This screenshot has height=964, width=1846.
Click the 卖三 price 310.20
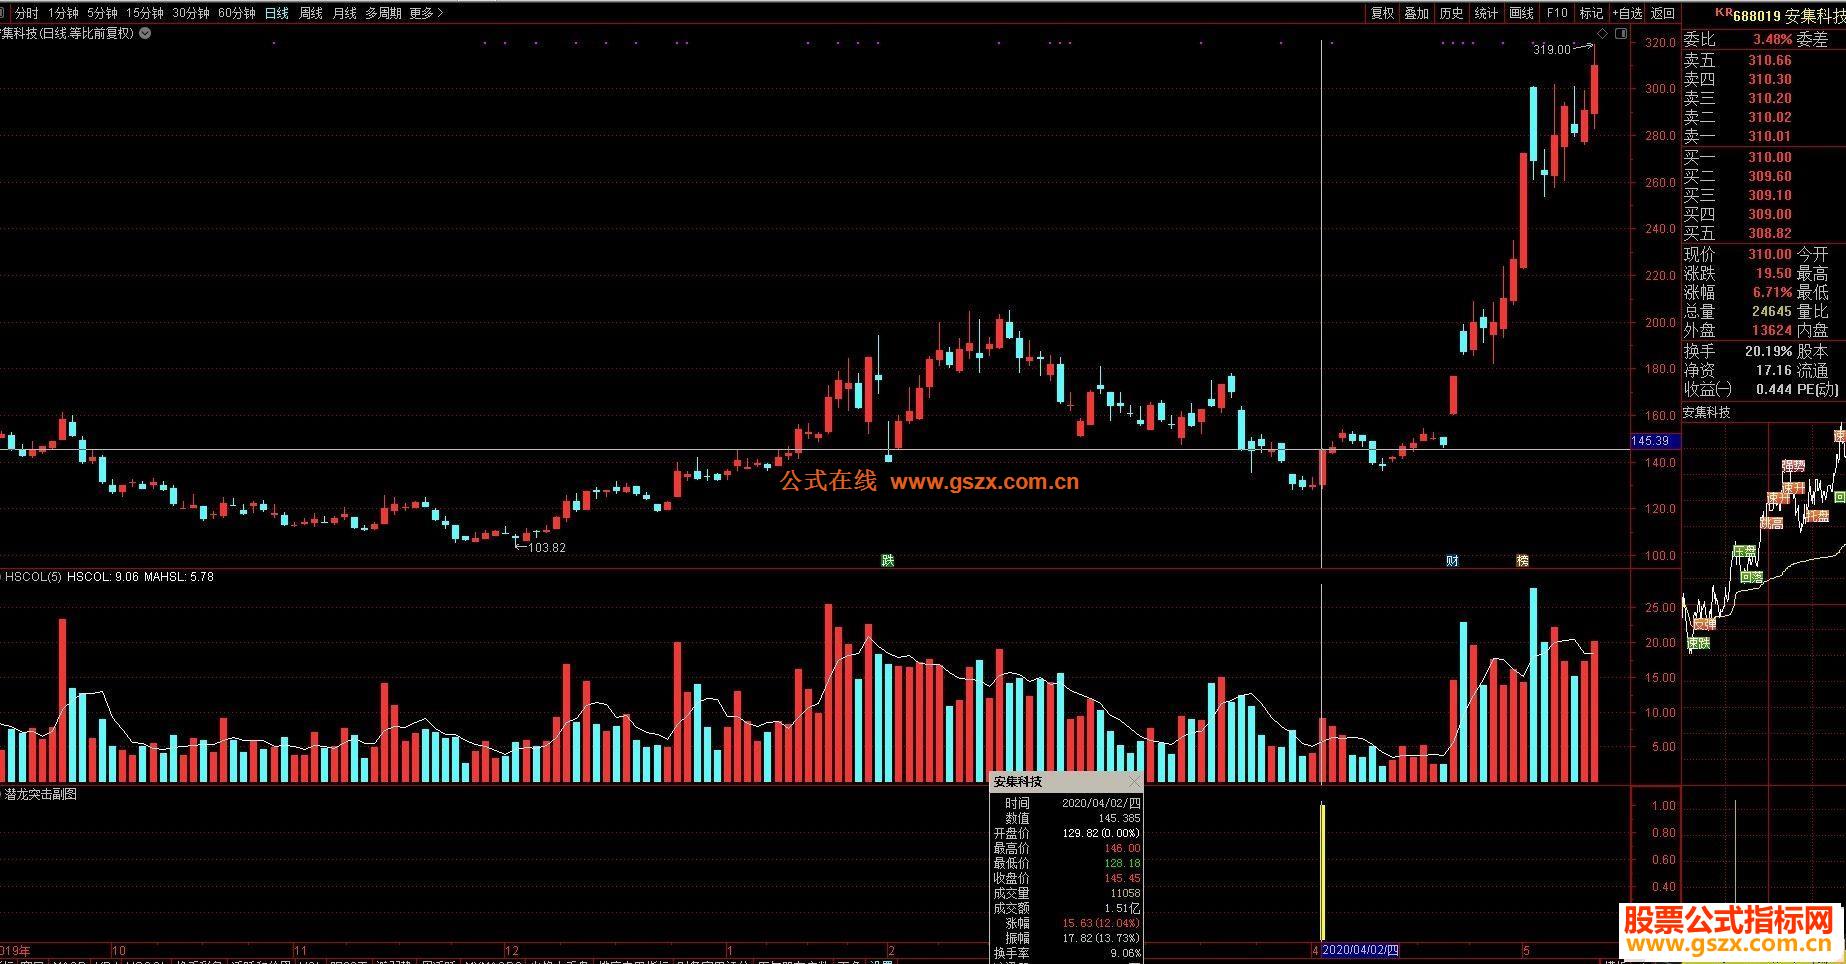[x=1769, y=98]
